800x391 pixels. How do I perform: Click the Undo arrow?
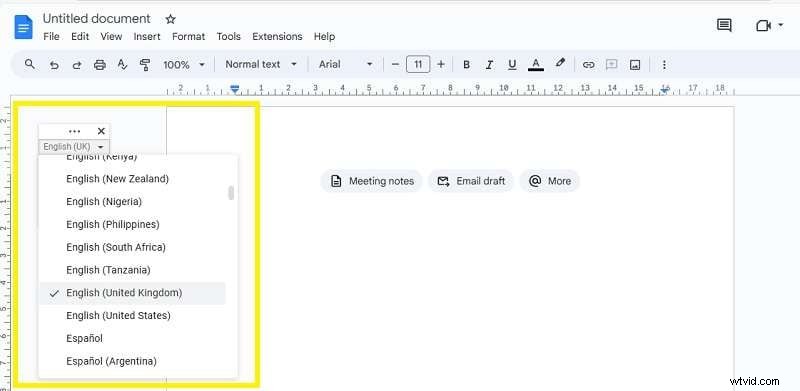54,65
